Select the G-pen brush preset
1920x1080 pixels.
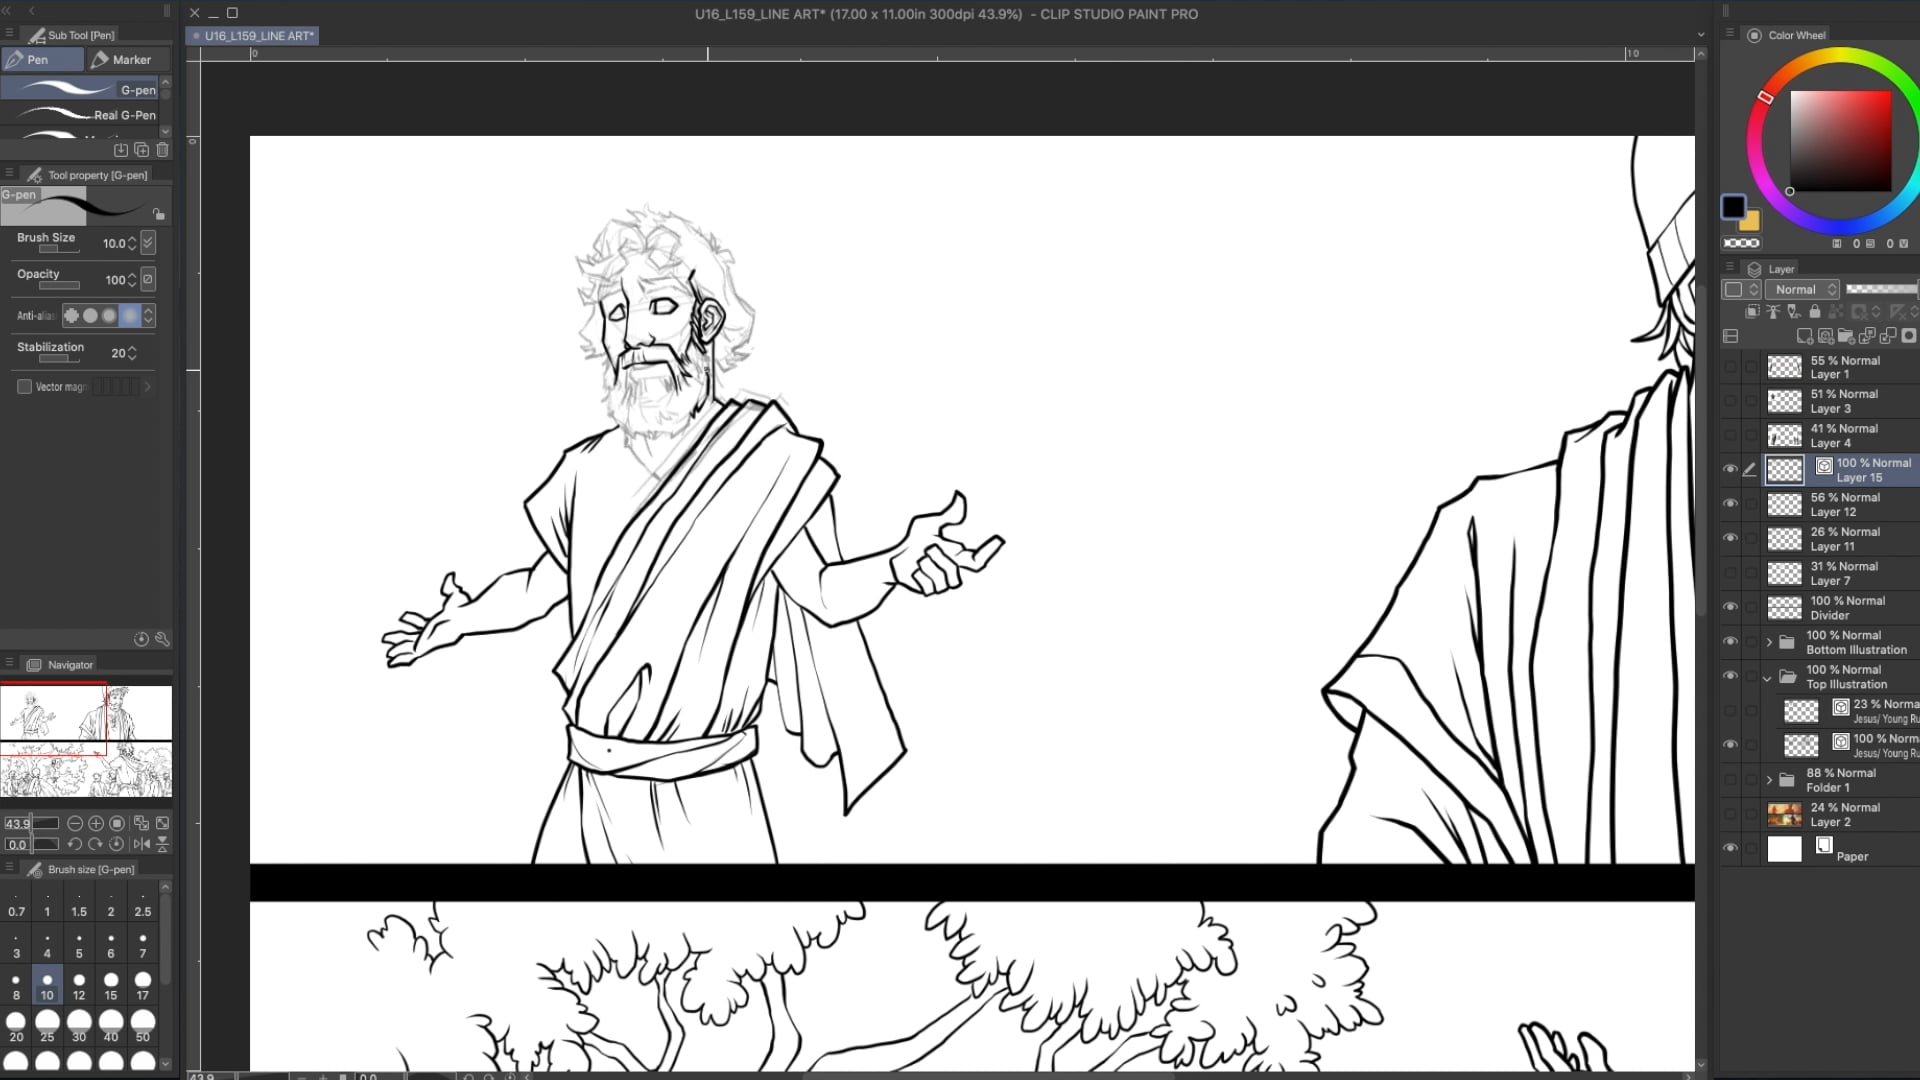pos(85,89)
